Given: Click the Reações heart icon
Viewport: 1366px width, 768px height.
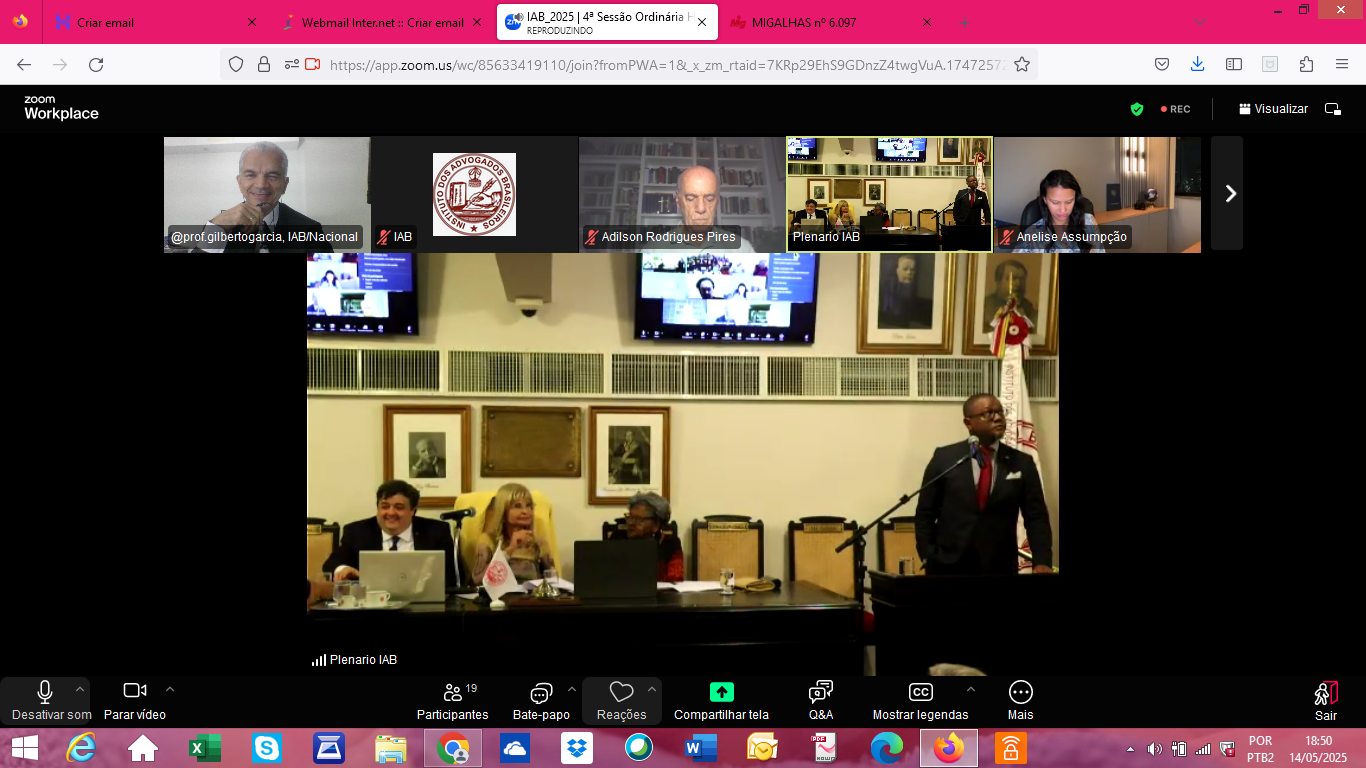Looking at the screenshot, I should pyautogui.click(x=621, y=693).
